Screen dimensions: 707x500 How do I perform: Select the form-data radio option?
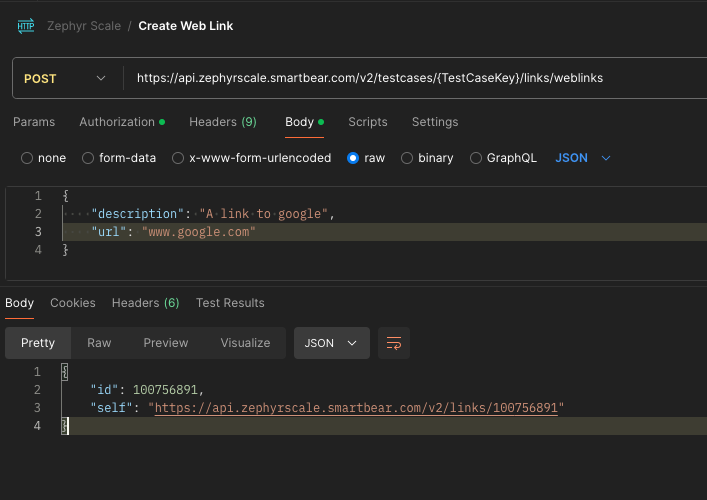[88, 158]
